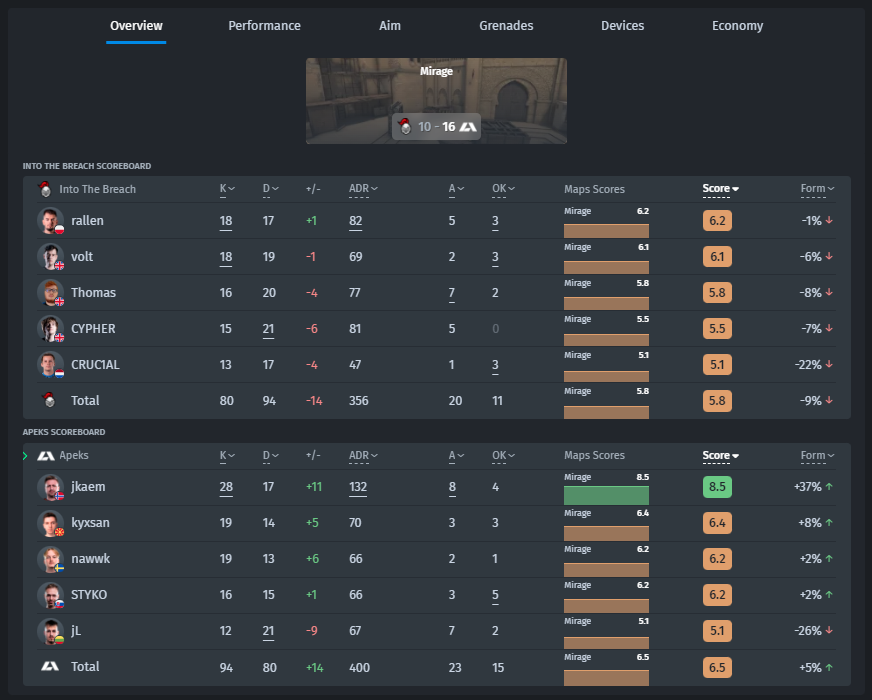Click Apeks logo in Total row
872x700 pixels.
coord(50,666)
